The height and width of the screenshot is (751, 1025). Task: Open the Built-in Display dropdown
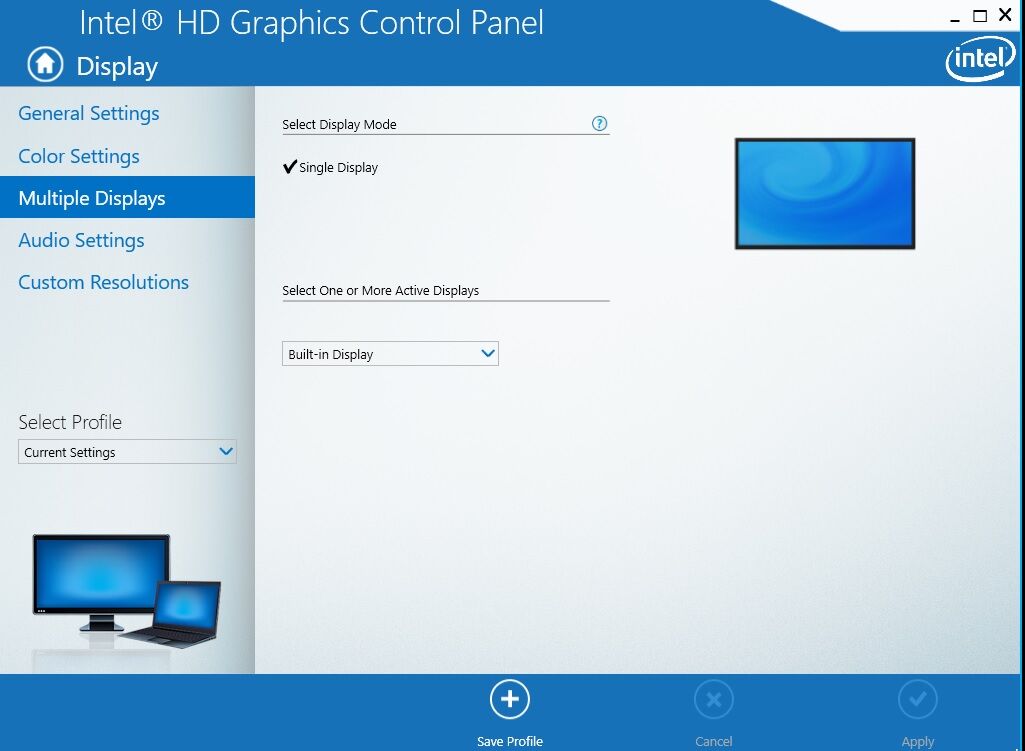(x=390, y=354)
